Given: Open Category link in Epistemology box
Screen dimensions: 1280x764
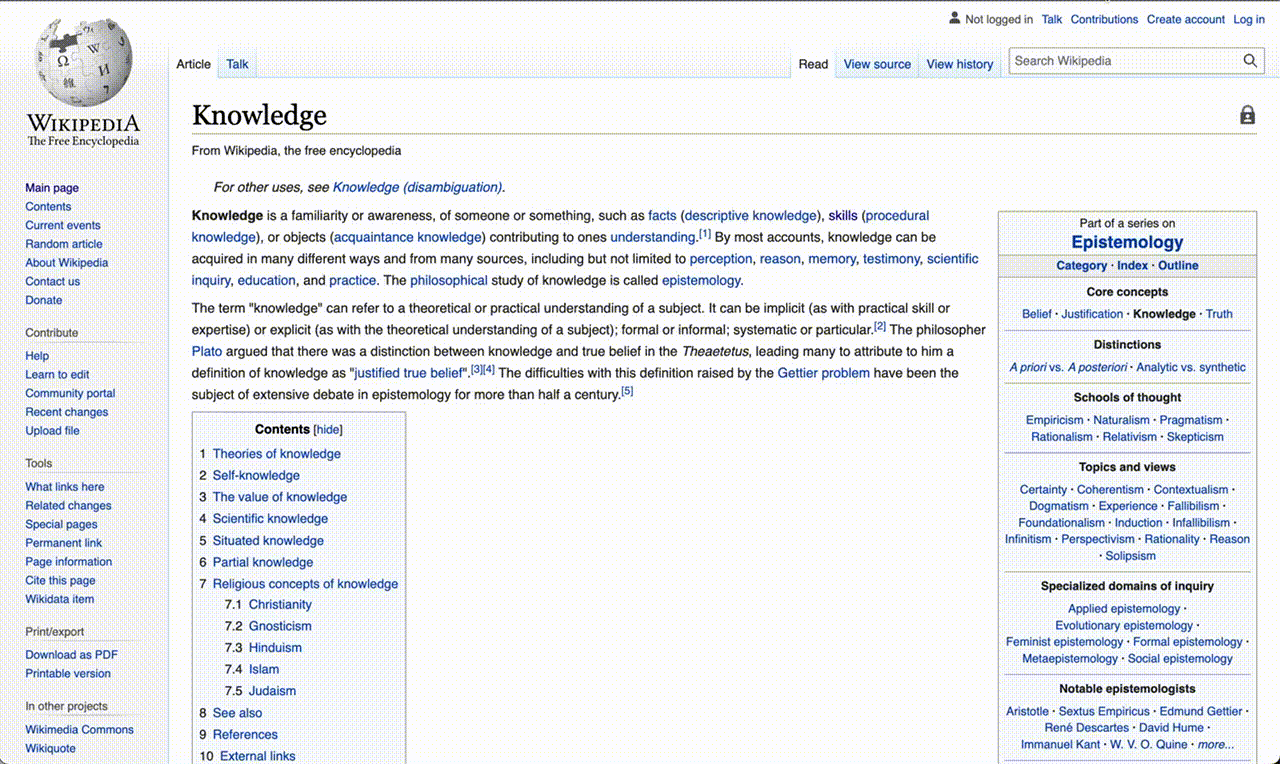Looking at the screenshot, I should click(x=1082, y=266).
